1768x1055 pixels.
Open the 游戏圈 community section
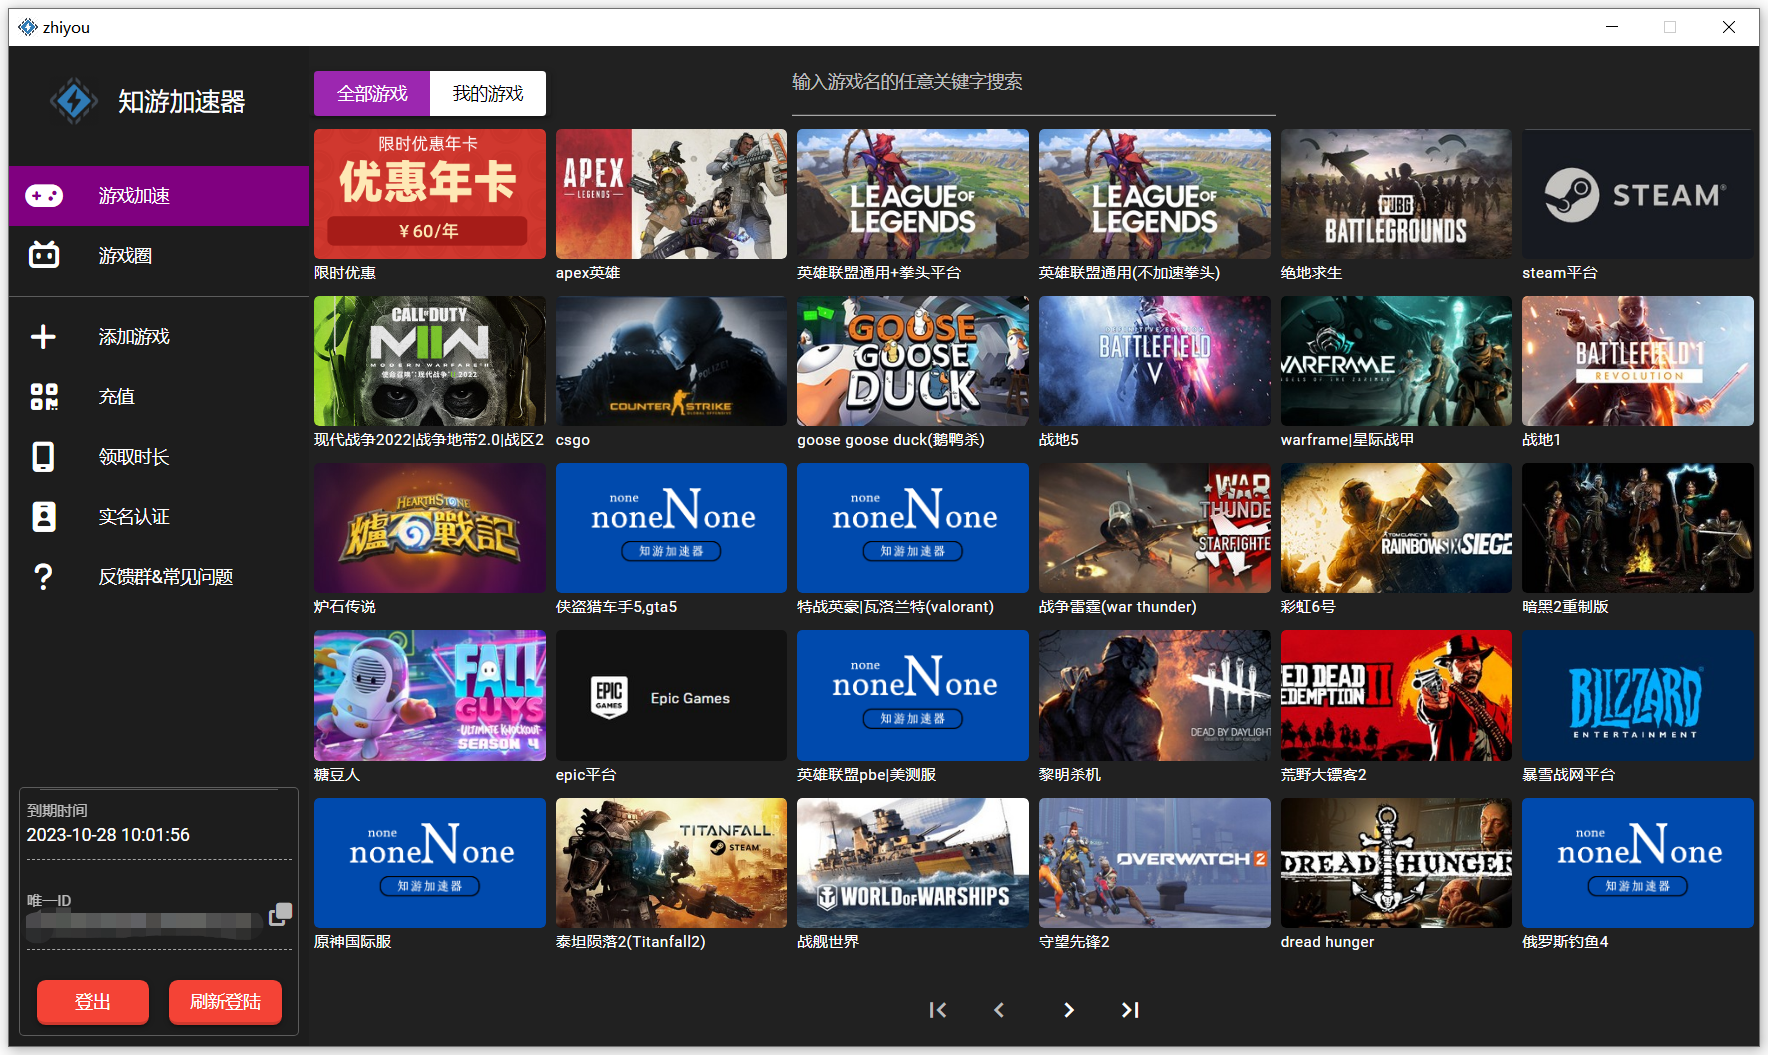pyautogui.click(x=159, y=256)
